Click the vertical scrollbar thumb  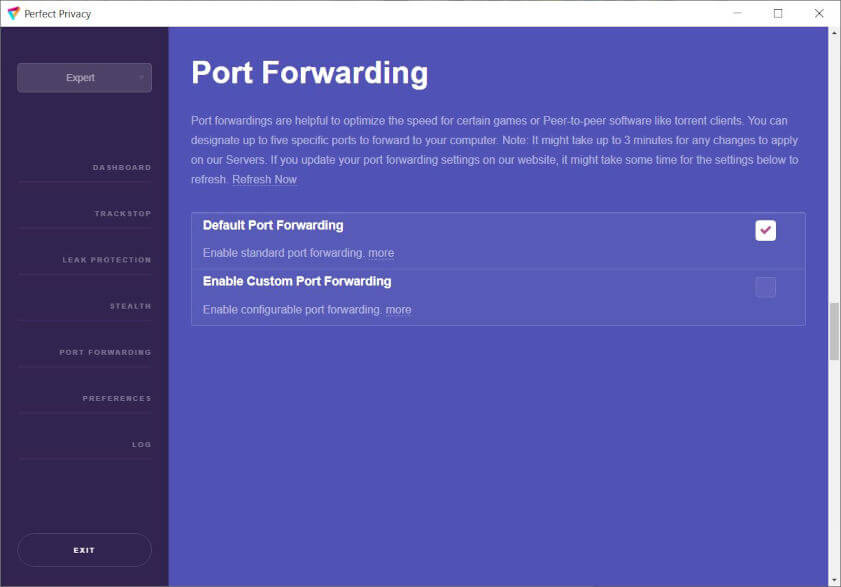tap(834, 330)
